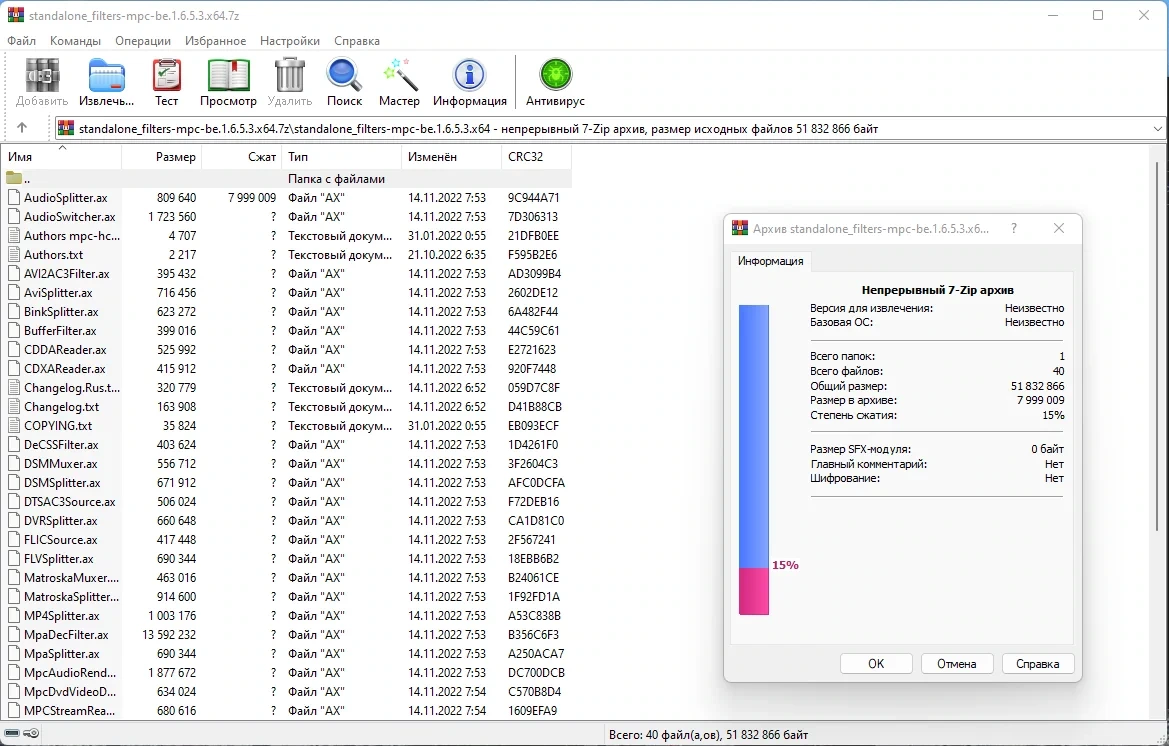
Task: Click the compression ratio bar in dialog
Action: [x=754, y=460]
